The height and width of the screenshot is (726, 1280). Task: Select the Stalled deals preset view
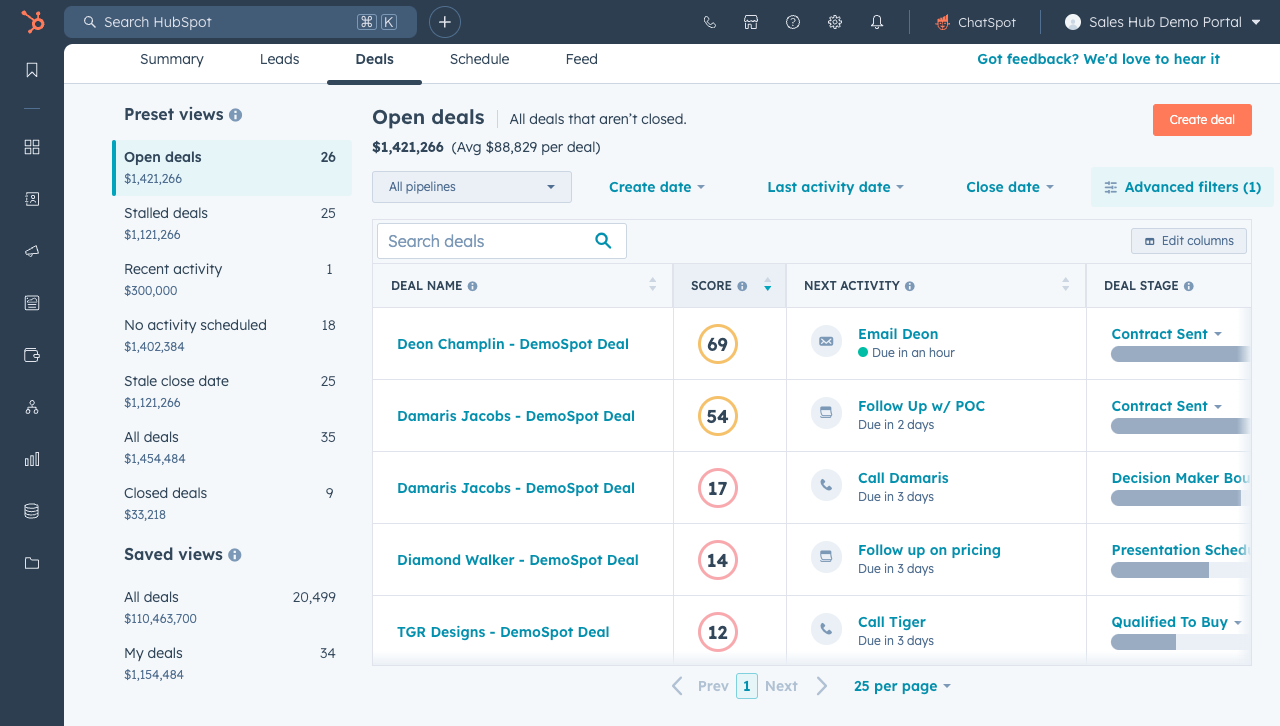232,223
